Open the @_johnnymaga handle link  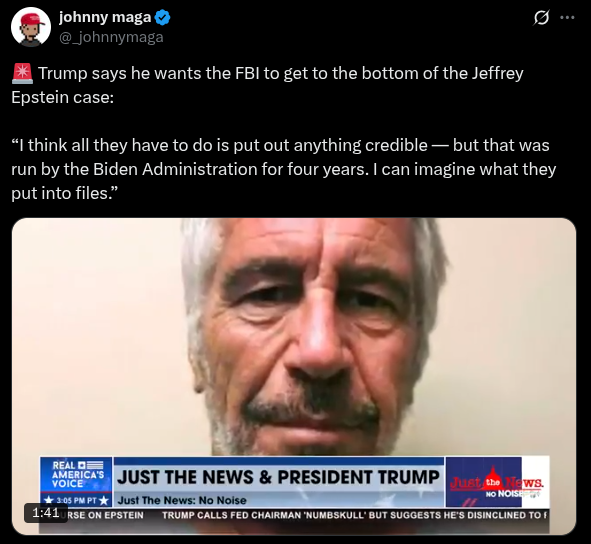coord(111,37)
